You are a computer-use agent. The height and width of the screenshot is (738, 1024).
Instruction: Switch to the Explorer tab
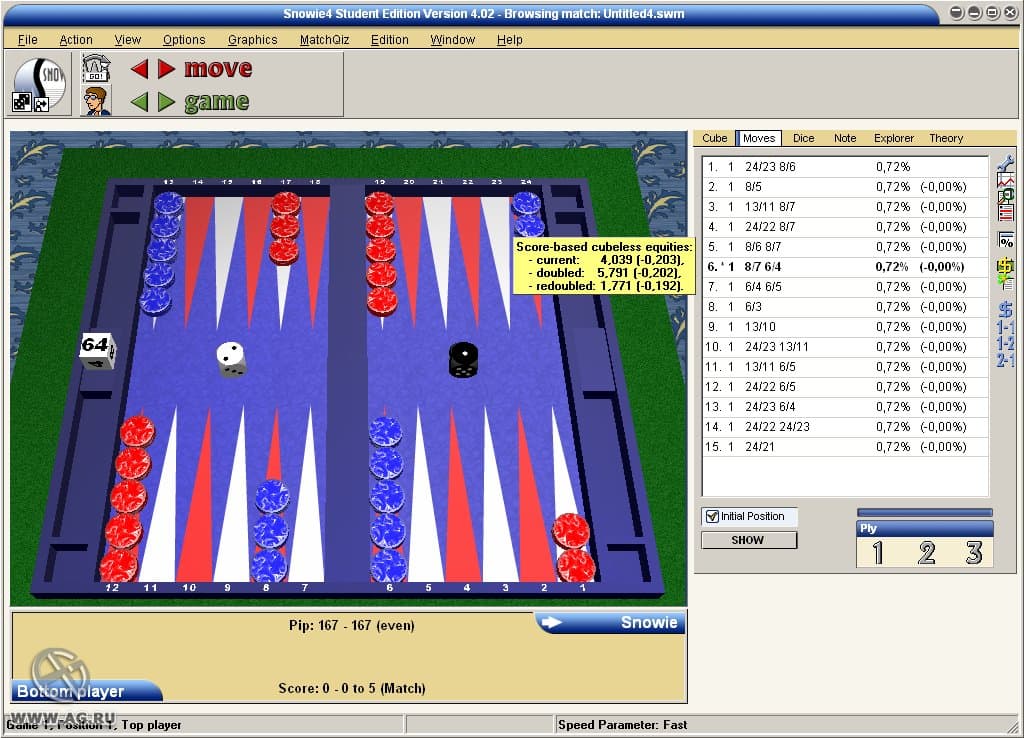[894, 138]
